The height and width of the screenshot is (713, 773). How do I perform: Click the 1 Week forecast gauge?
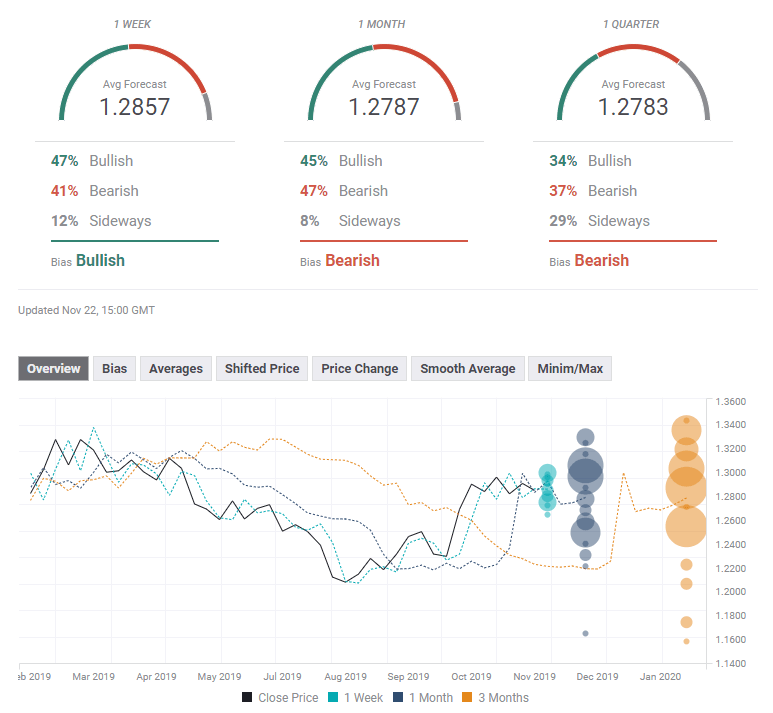(x=134, y=85)
